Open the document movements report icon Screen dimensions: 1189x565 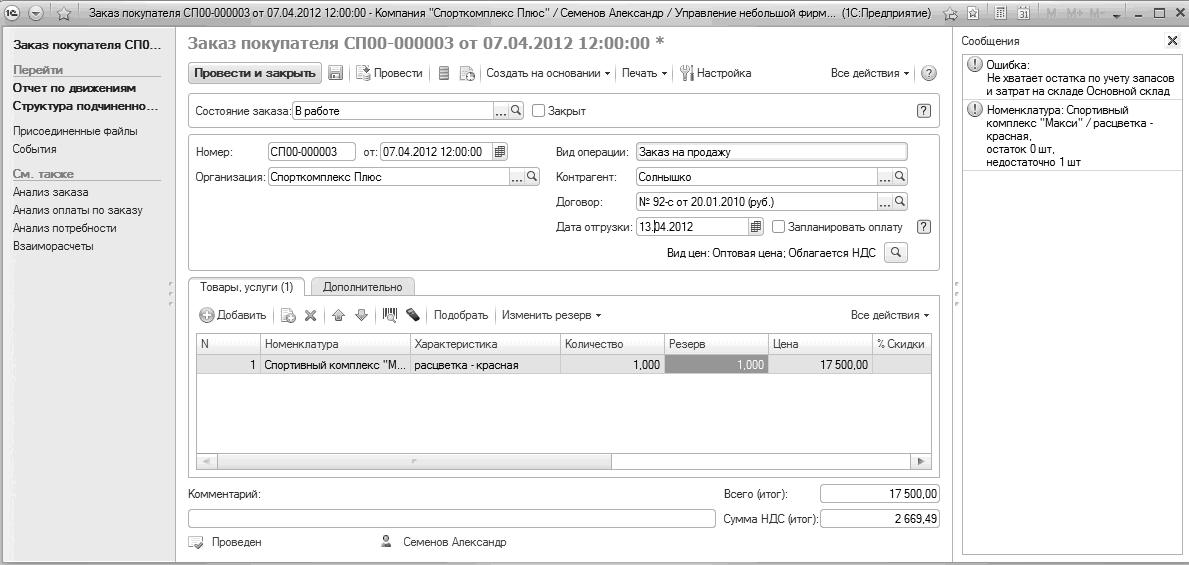445,73
